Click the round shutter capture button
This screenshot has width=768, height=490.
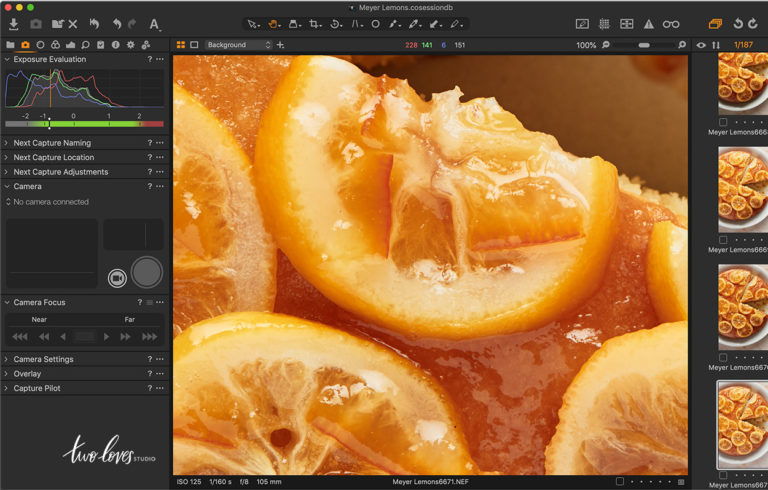click(x=146, y=272)
